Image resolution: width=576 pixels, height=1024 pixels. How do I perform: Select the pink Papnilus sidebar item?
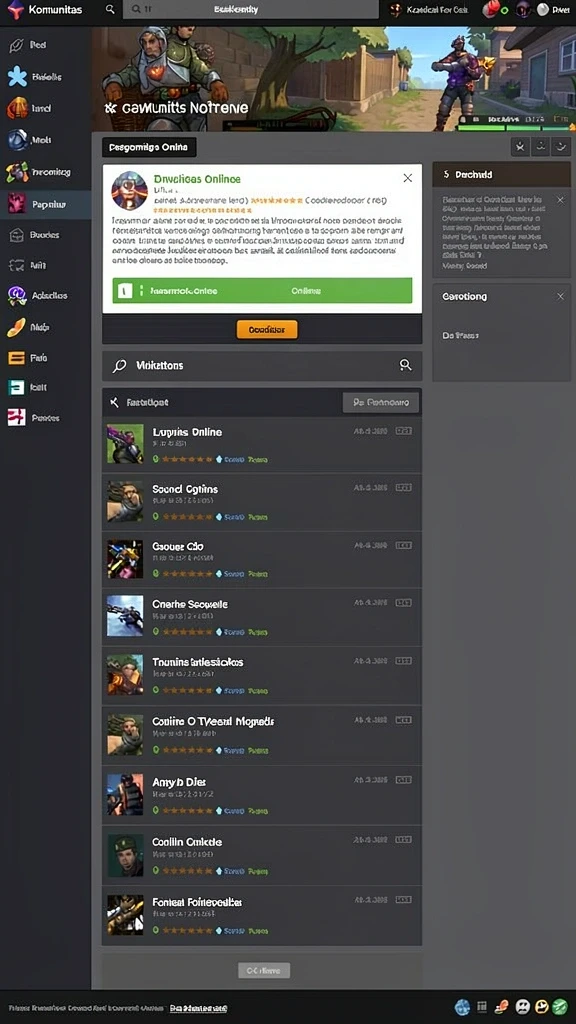point(46,204)
